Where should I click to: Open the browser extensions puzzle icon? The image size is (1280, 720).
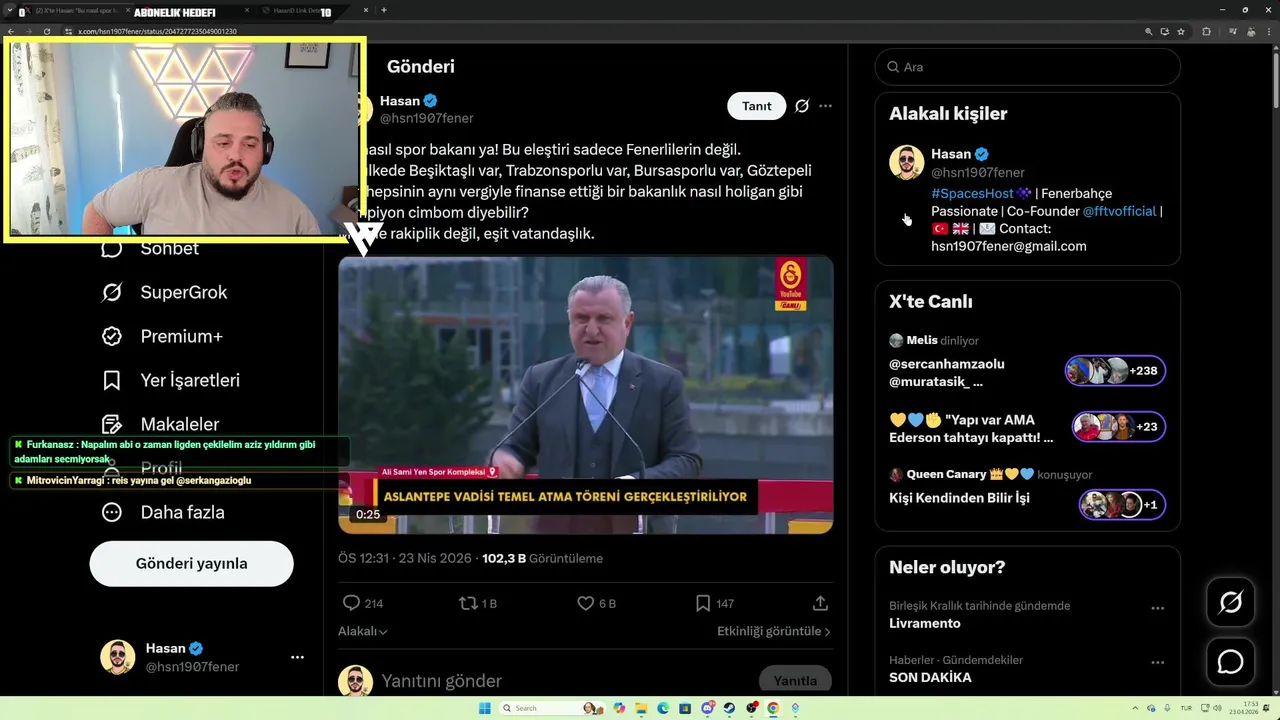[x=1206, y=31]
